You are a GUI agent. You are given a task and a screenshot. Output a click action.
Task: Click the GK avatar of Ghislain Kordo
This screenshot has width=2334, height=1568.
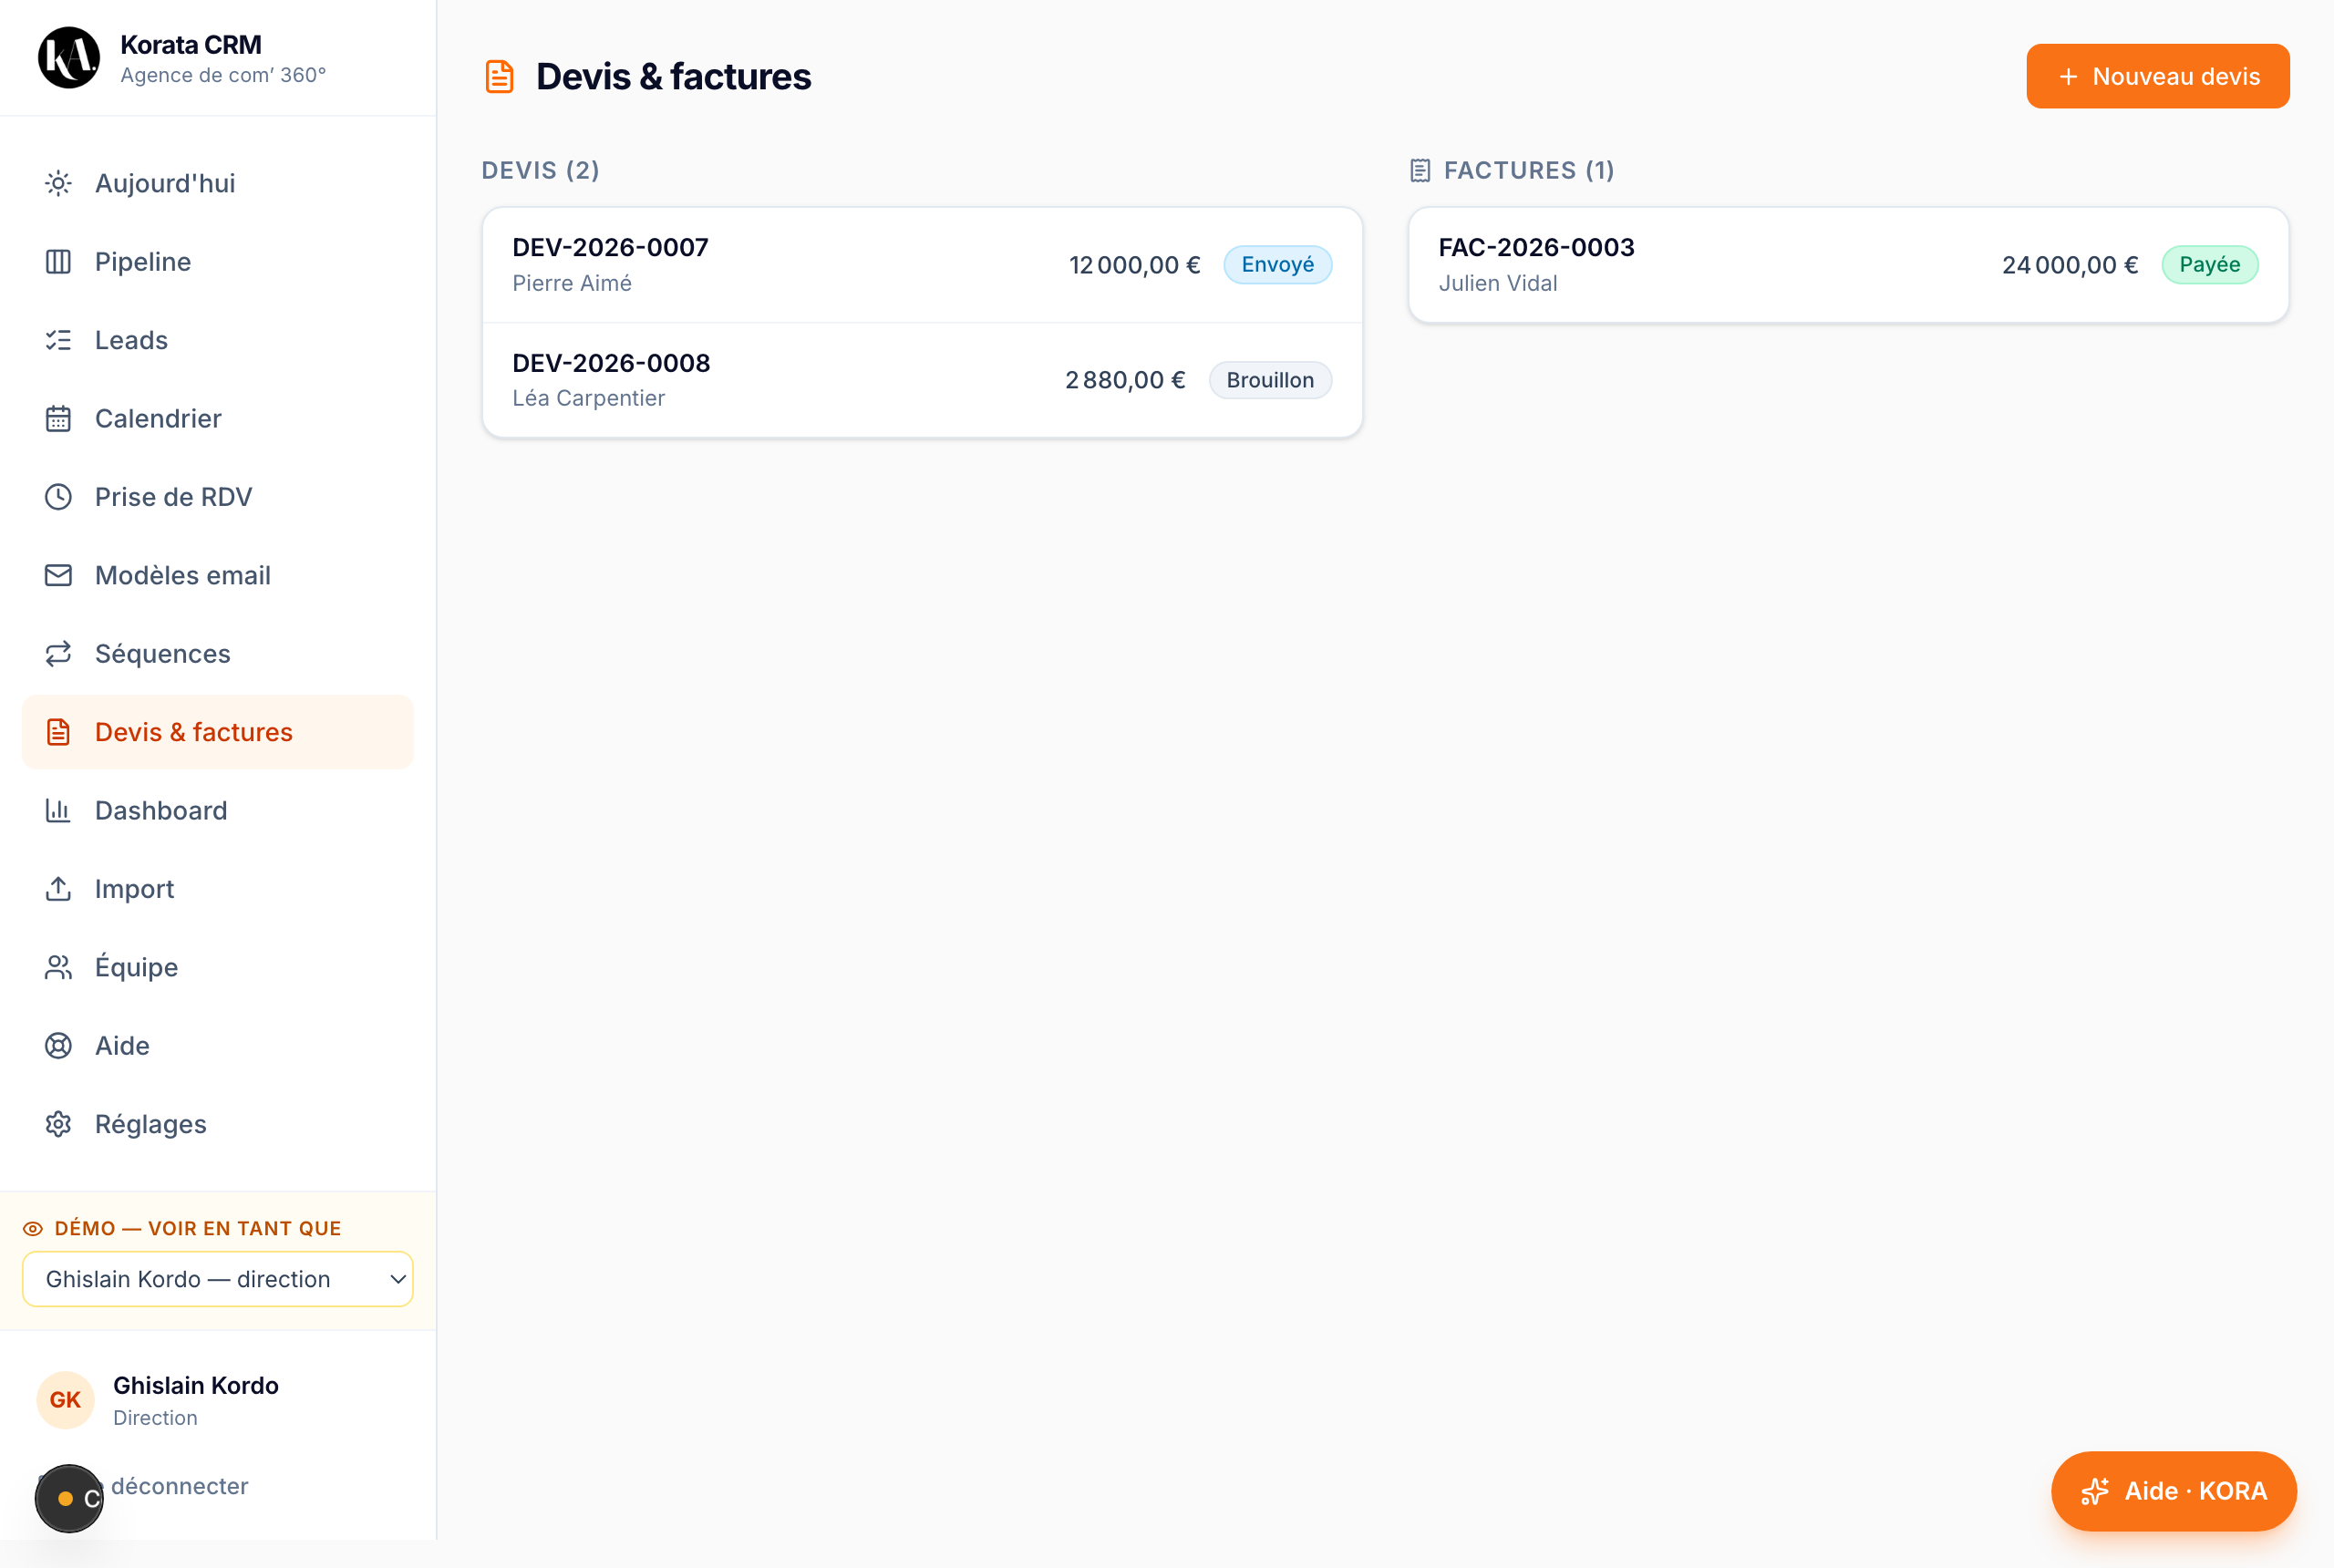[65, 1400]
